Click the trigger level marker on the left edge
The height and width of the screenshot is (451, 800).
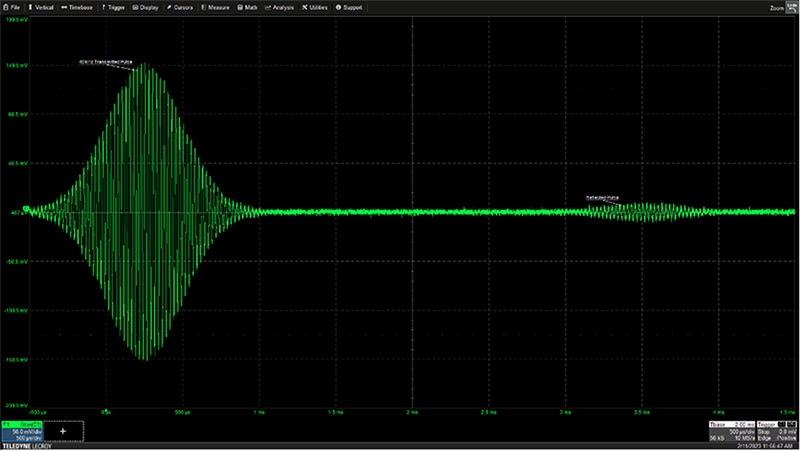pyautogui.click(x=27, y=211)
